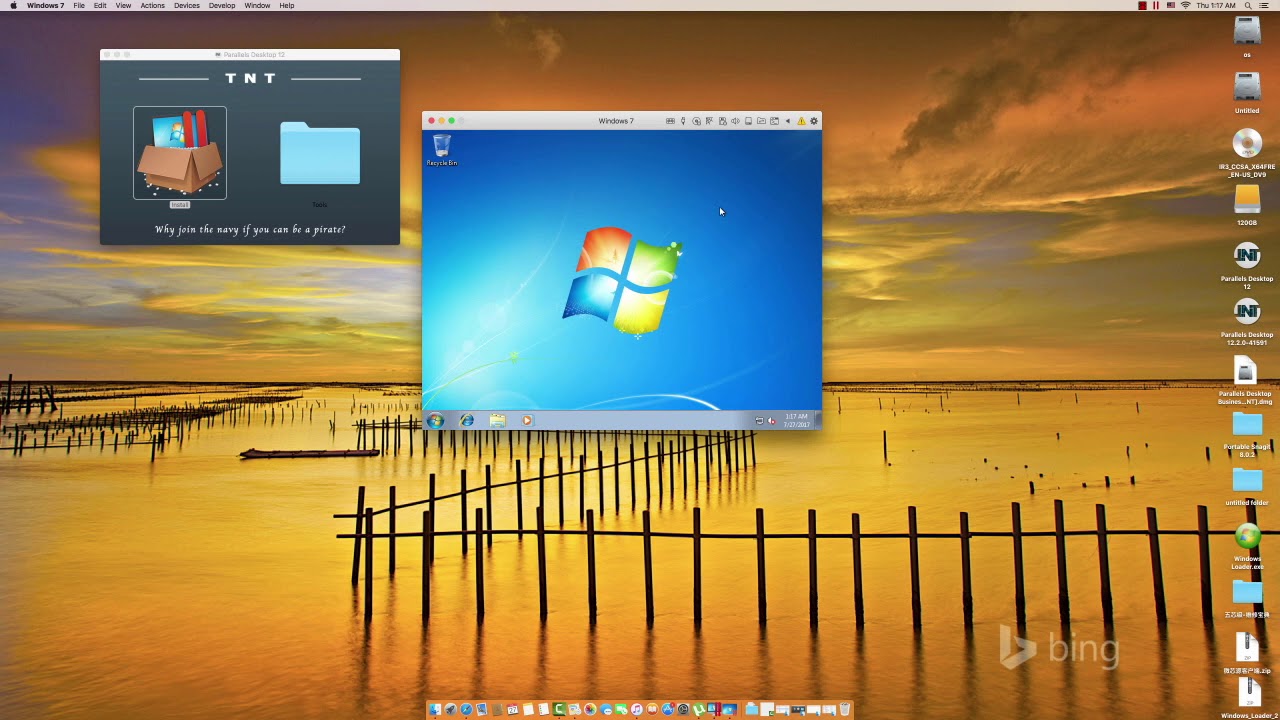Image resolution: width=1280 pixels, height=720 pixels.
Task: Open the Actions menu
Action: 152,6
